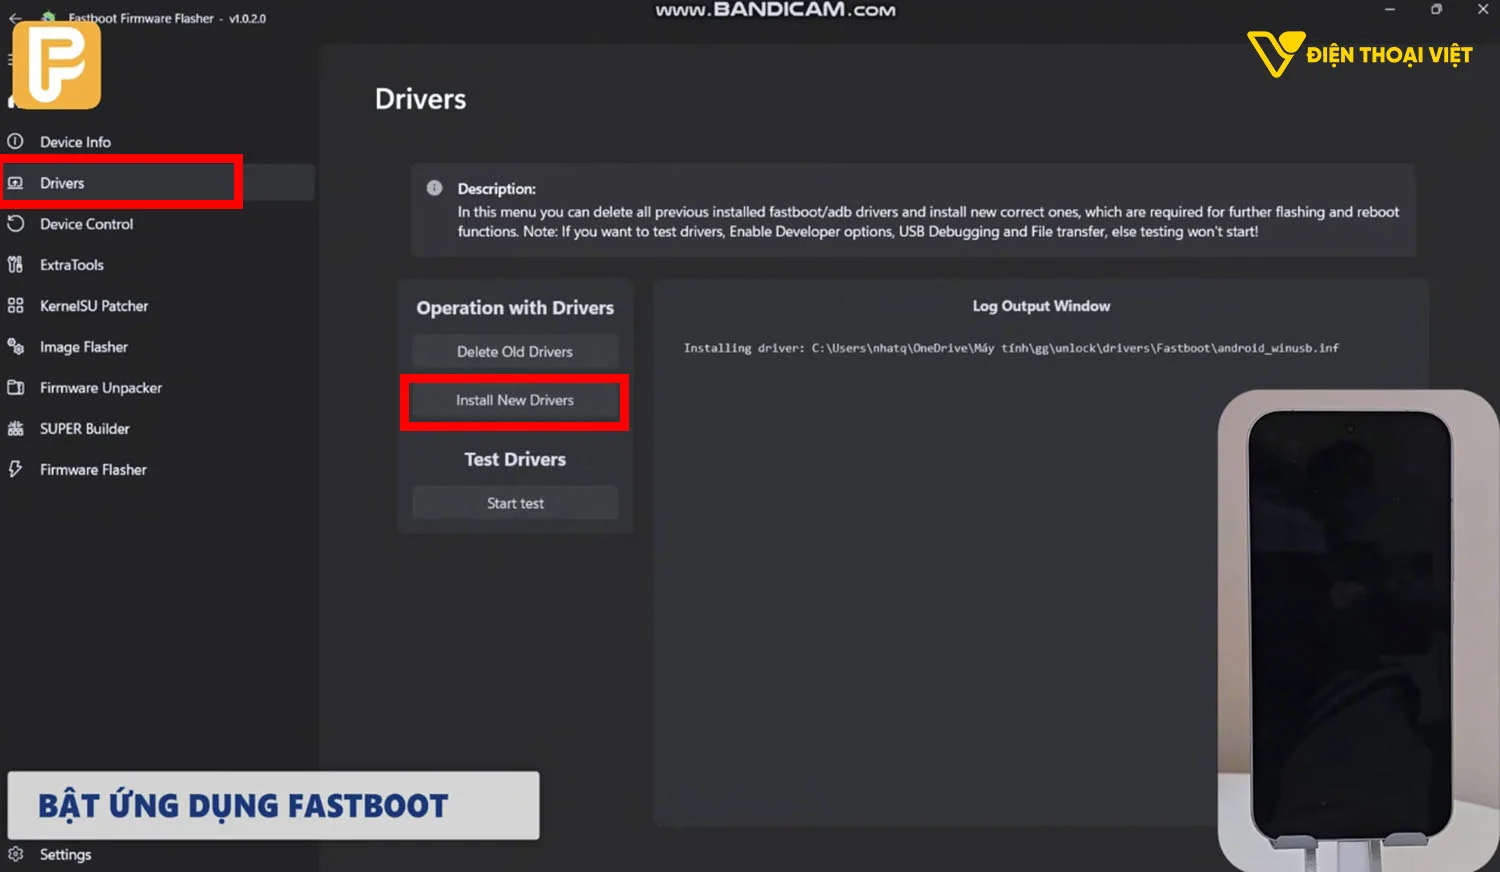
Task: Click the ExtraTools wrench icon
Action: click(x=15, y=264)
